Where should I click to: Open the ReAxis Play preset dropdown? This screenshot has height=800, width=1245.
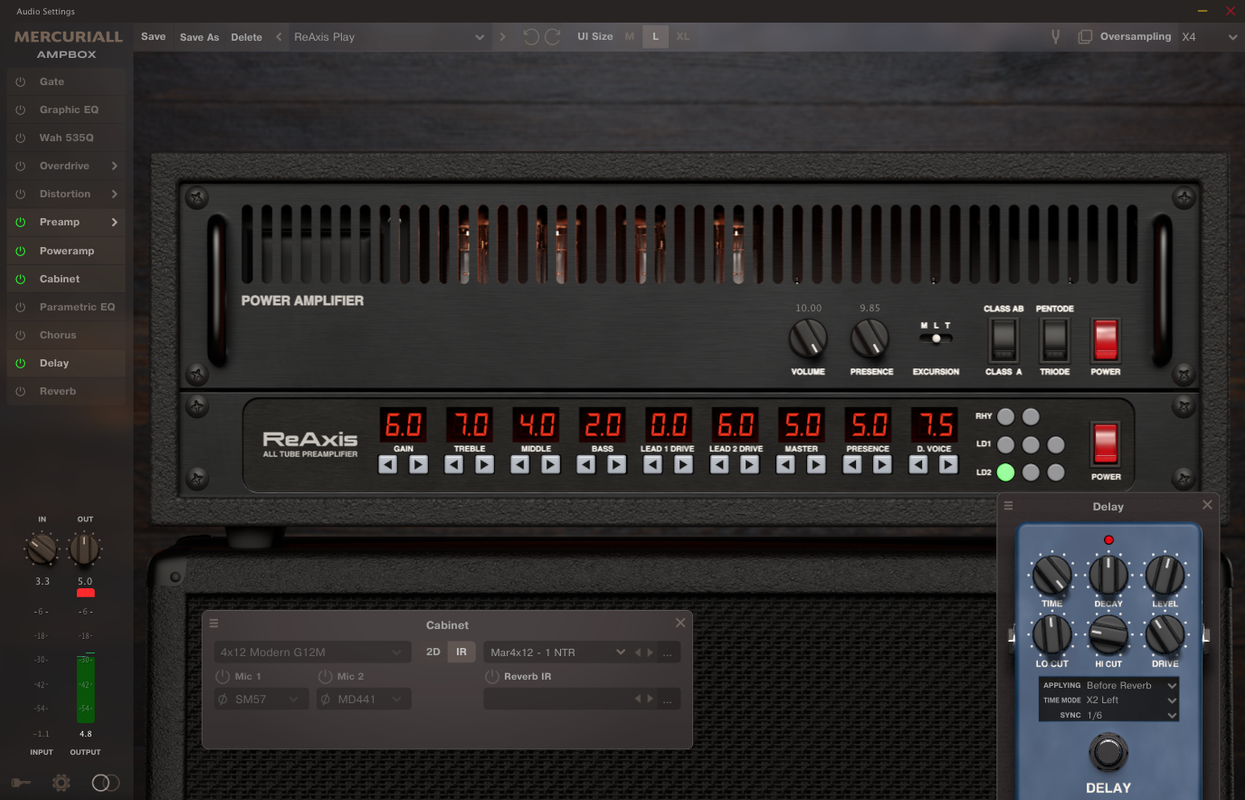point(388,37)
